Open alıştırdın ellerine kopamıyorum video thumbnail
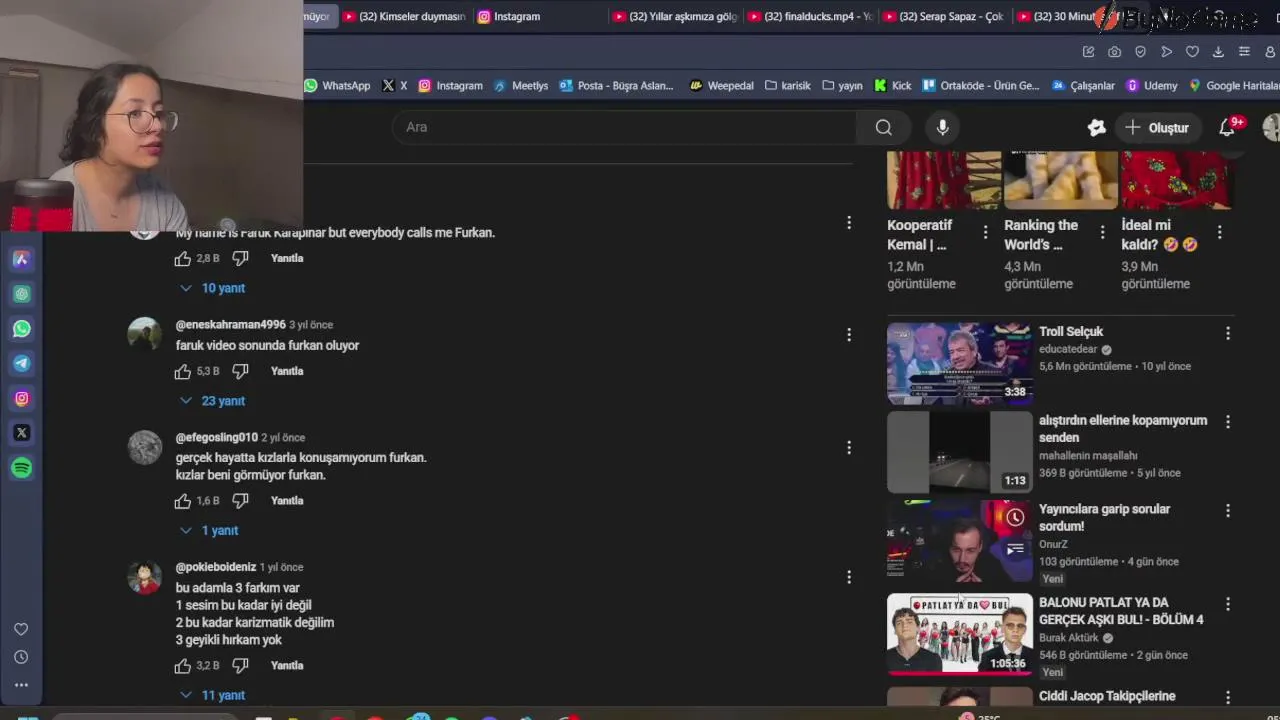This screenshot has width=1280, height=720. coord(960,452)
